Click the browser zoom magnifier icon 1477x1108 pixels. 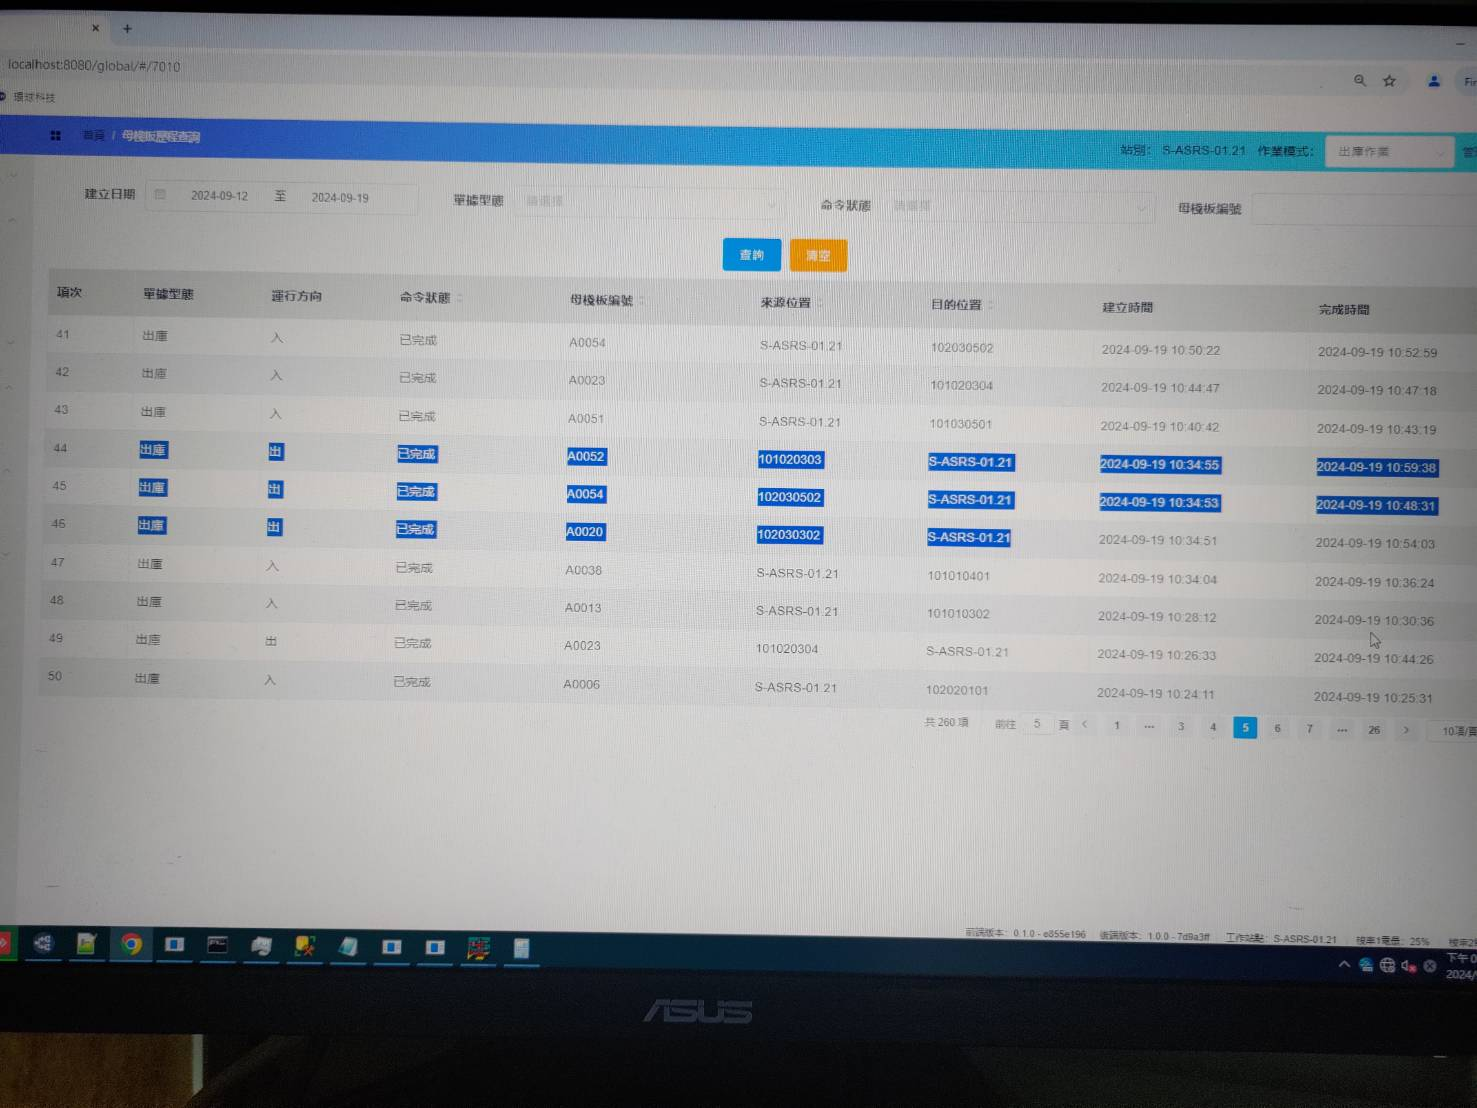1360,80
